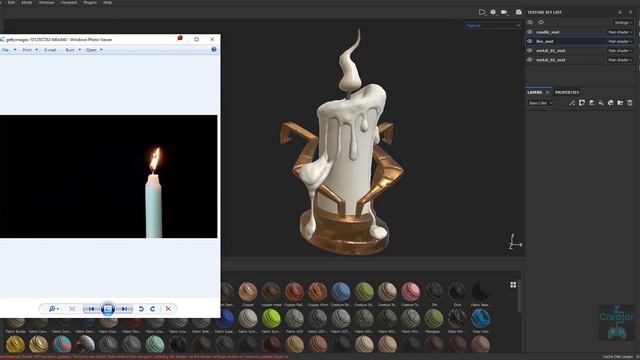
Task: Add a mask using the Layers toolbar icon
Action: (582, 103)
